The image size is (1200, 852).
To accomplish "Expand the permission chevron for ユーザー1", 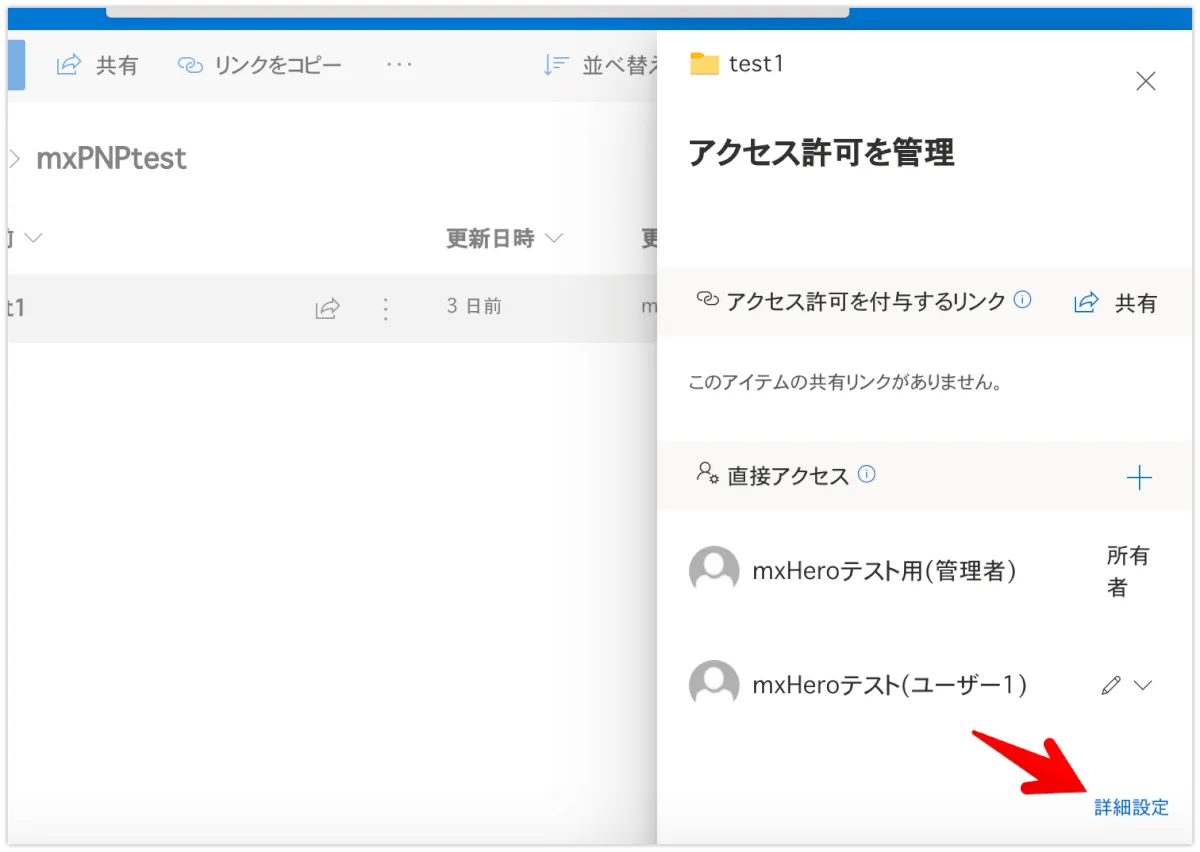I will coord(1143,685).
